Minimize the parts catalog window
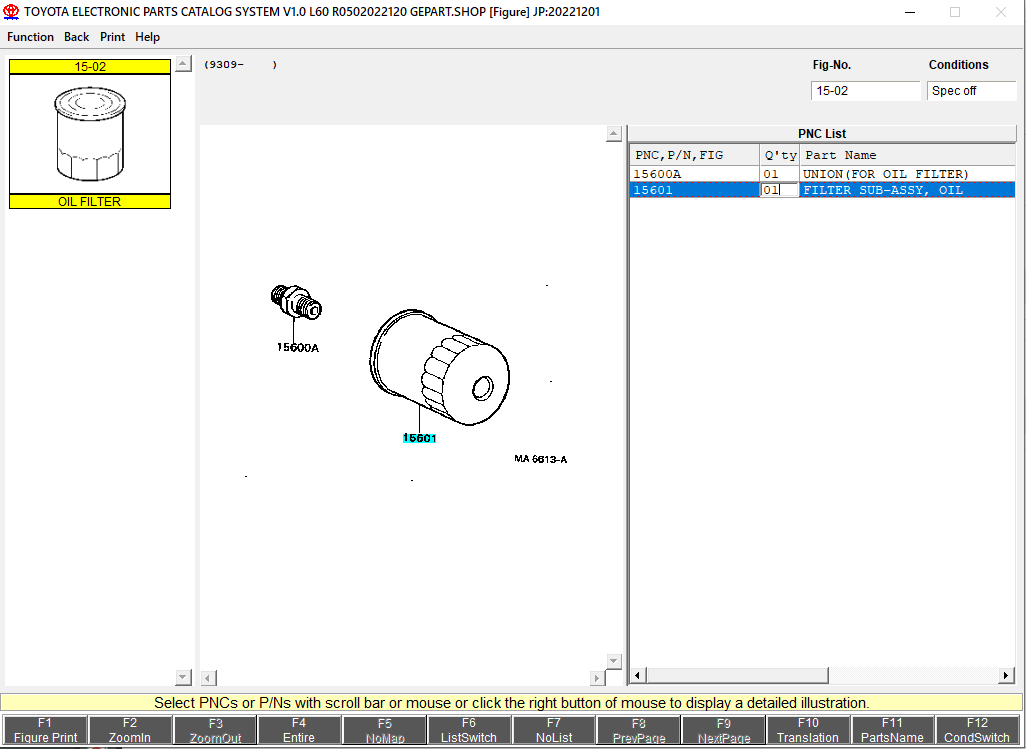Viewport: 1026px width, 749px height. click(x=910, y=12)
